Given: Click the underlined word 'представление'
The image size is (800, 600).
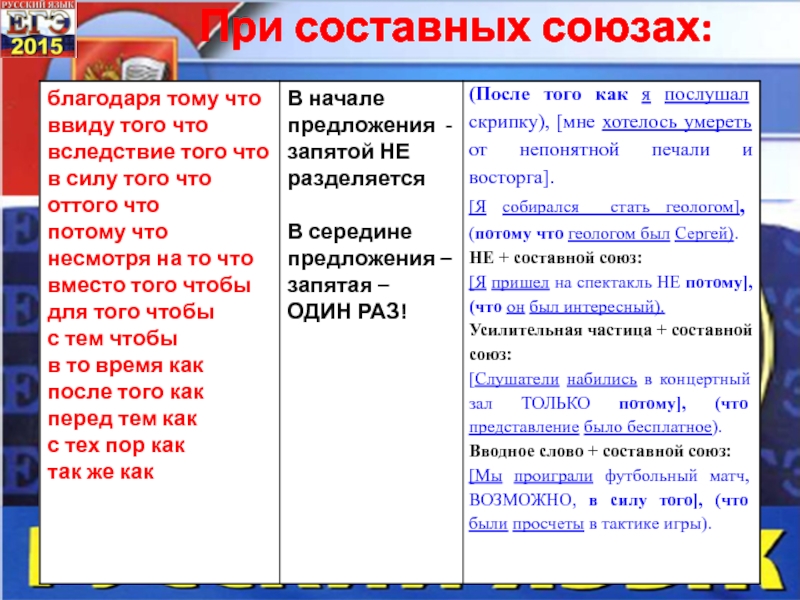Looking at the screenshot, I should coord(523,427).
